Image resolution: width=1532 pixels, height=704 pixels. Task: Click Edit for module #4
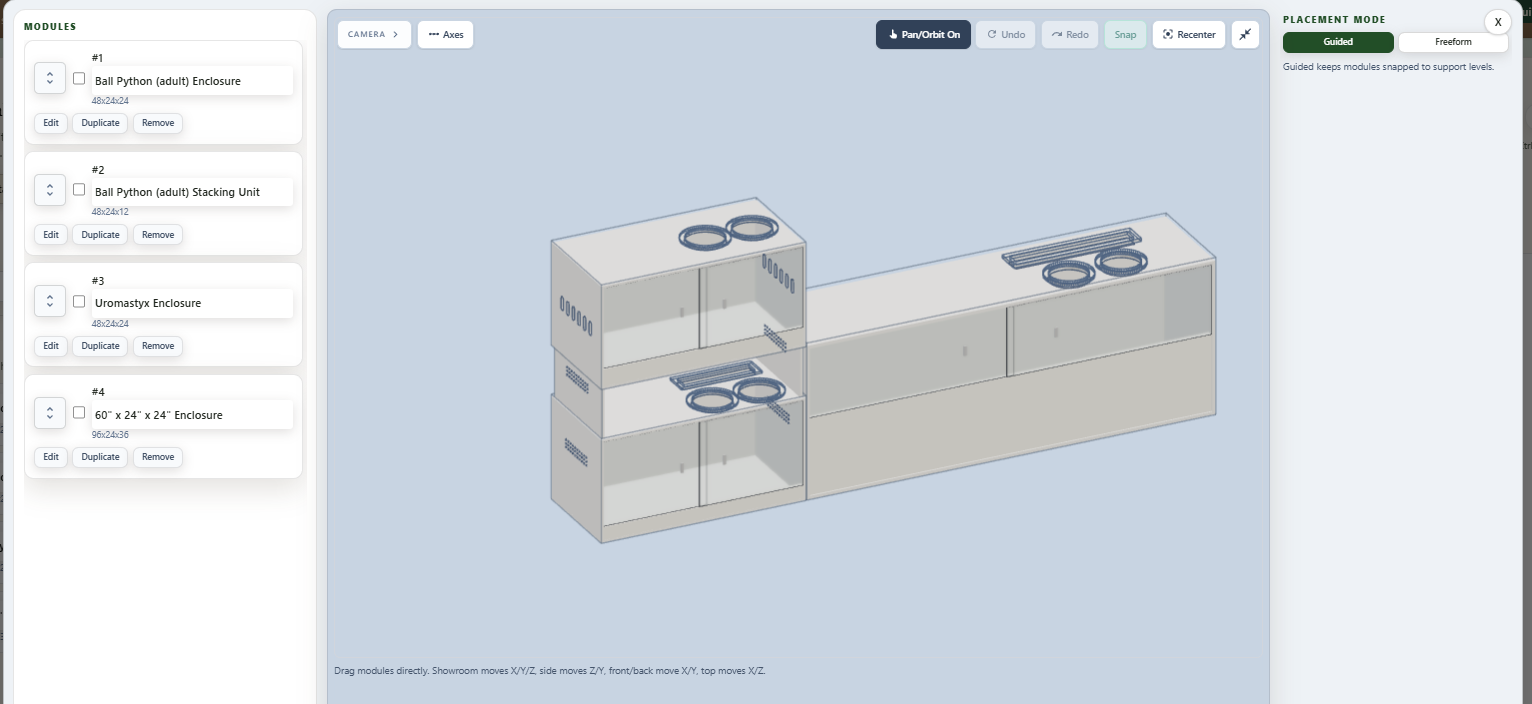pos(51,457)
